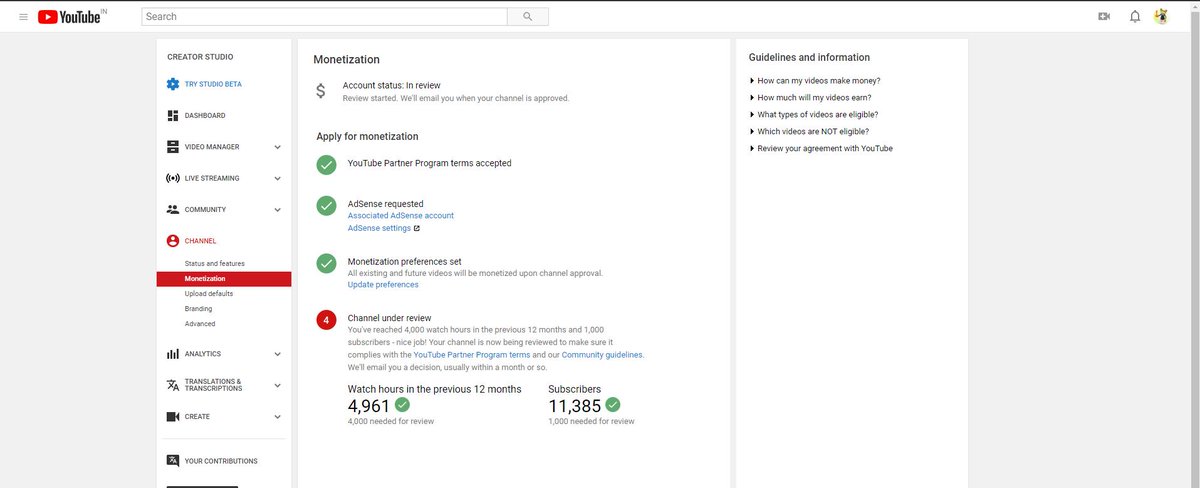Open the hamburger guide menu
This screenshot has height=488, width=1200.
[23, 16]
